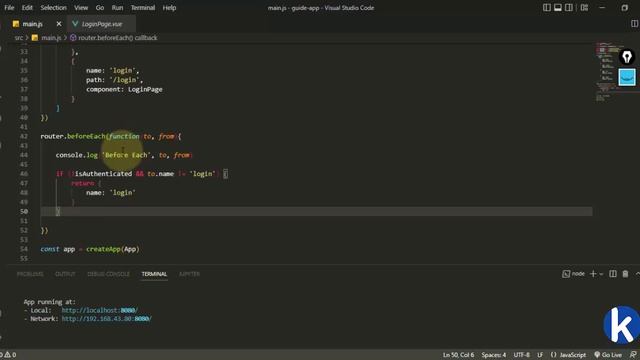Select line number 50 in gutter
Screen dimensions: 640x360
[x=24, y=211]
